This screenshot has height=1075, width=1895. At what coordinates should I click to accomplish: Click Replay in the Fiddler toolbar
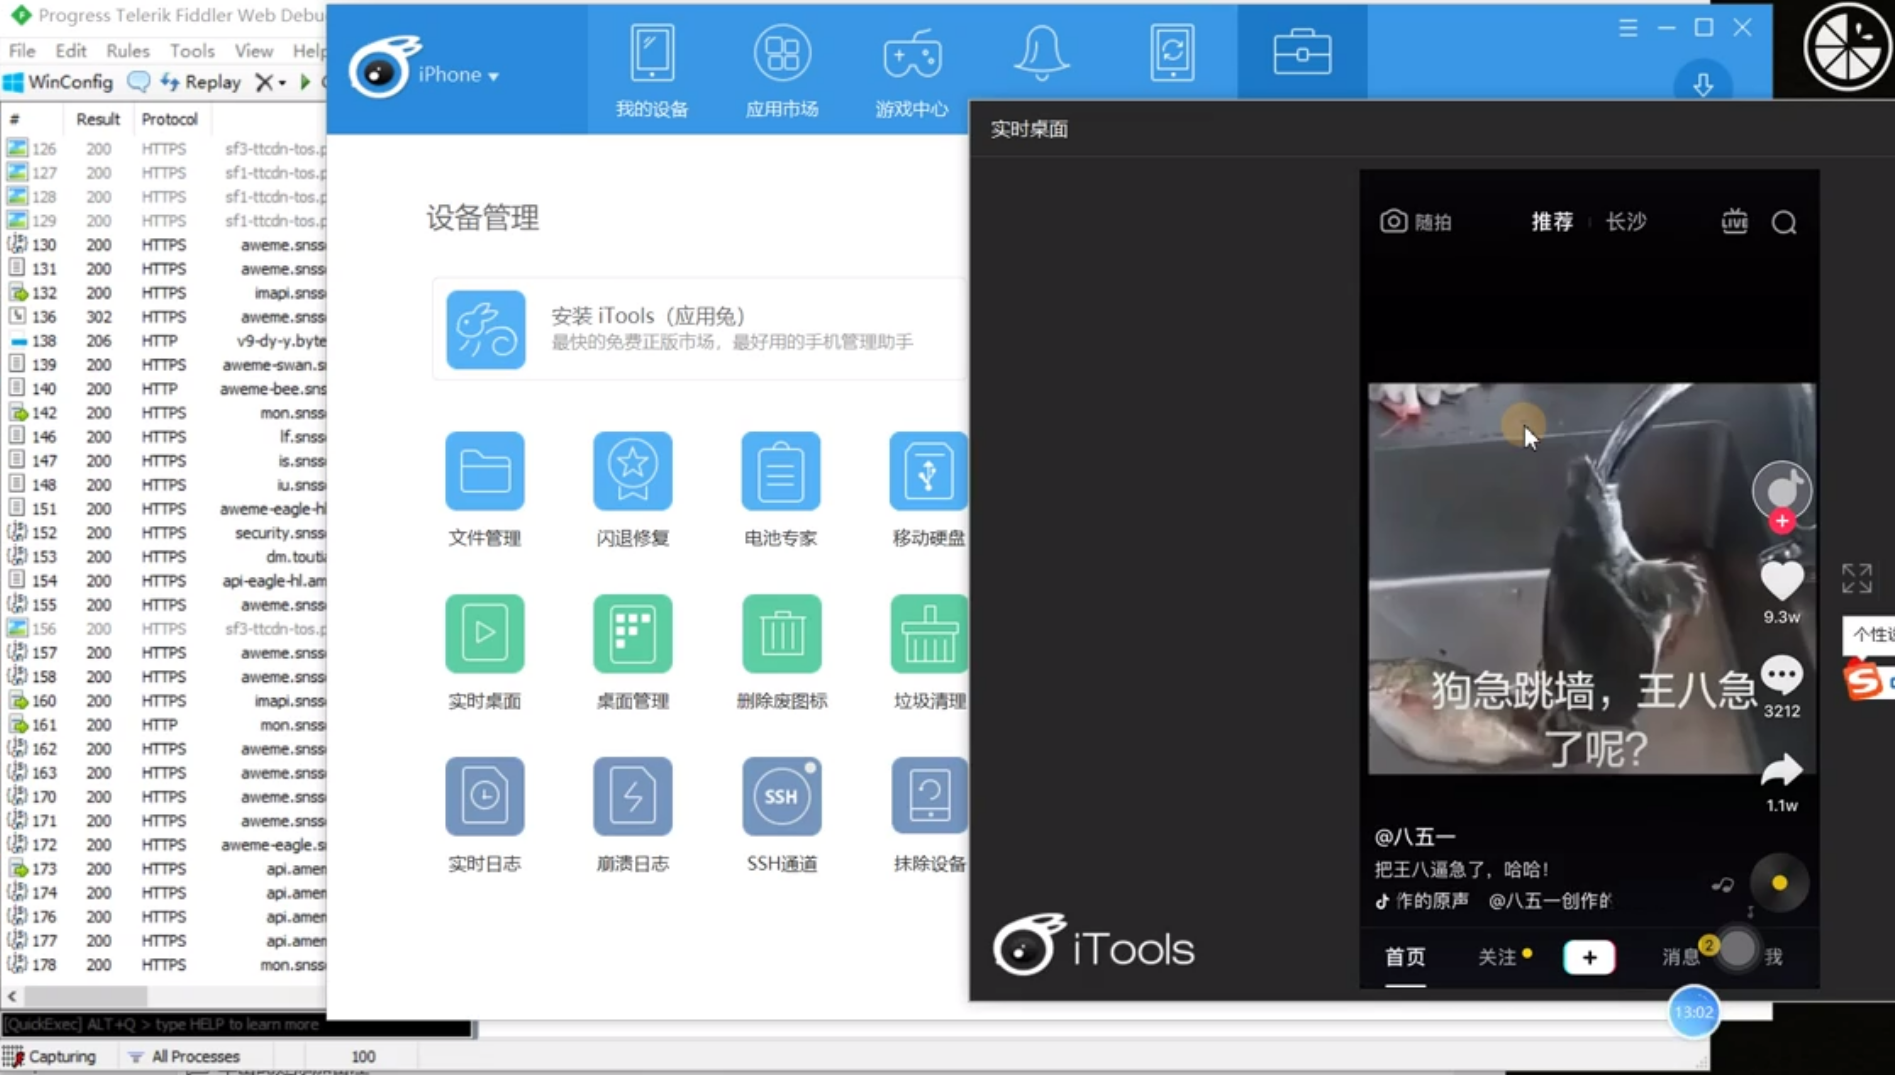point(201,82)
